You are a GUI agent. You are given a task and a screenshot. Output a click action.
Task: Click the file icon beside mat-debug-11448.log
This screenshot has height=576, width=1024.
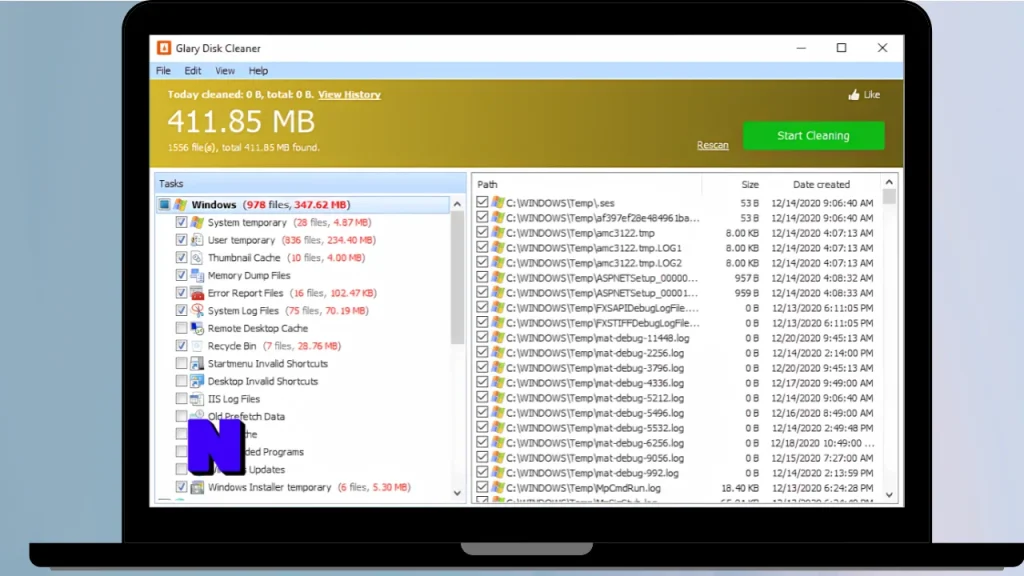(x=498, y=338)
